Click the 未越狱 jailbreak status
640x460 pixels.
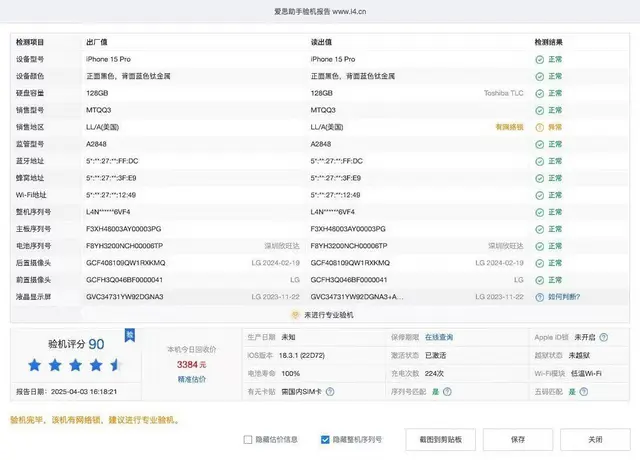tap(579, 356)
